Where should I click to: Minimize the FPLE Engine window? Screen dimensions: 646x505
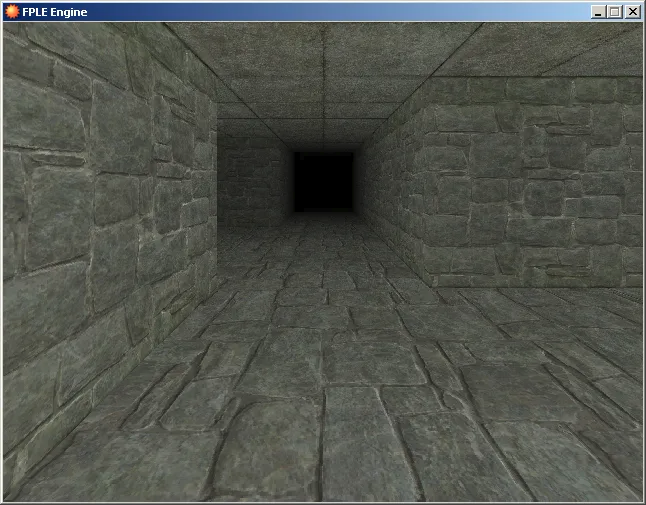tap(598, 12)
